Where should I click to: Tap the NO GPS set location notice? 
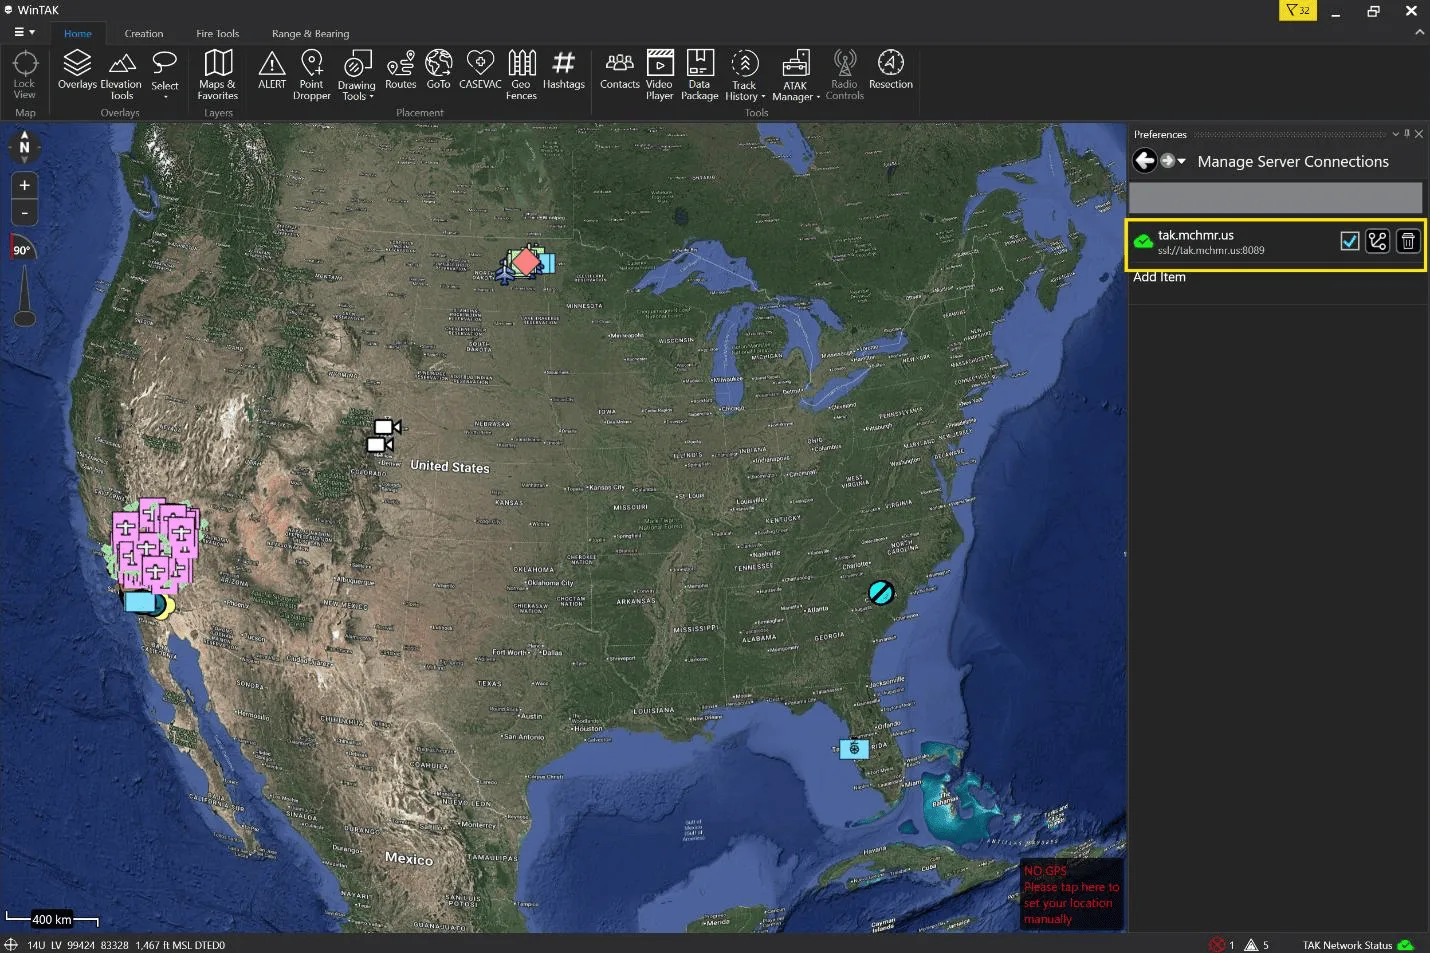pyautogui.click(x=1071, y=895)
